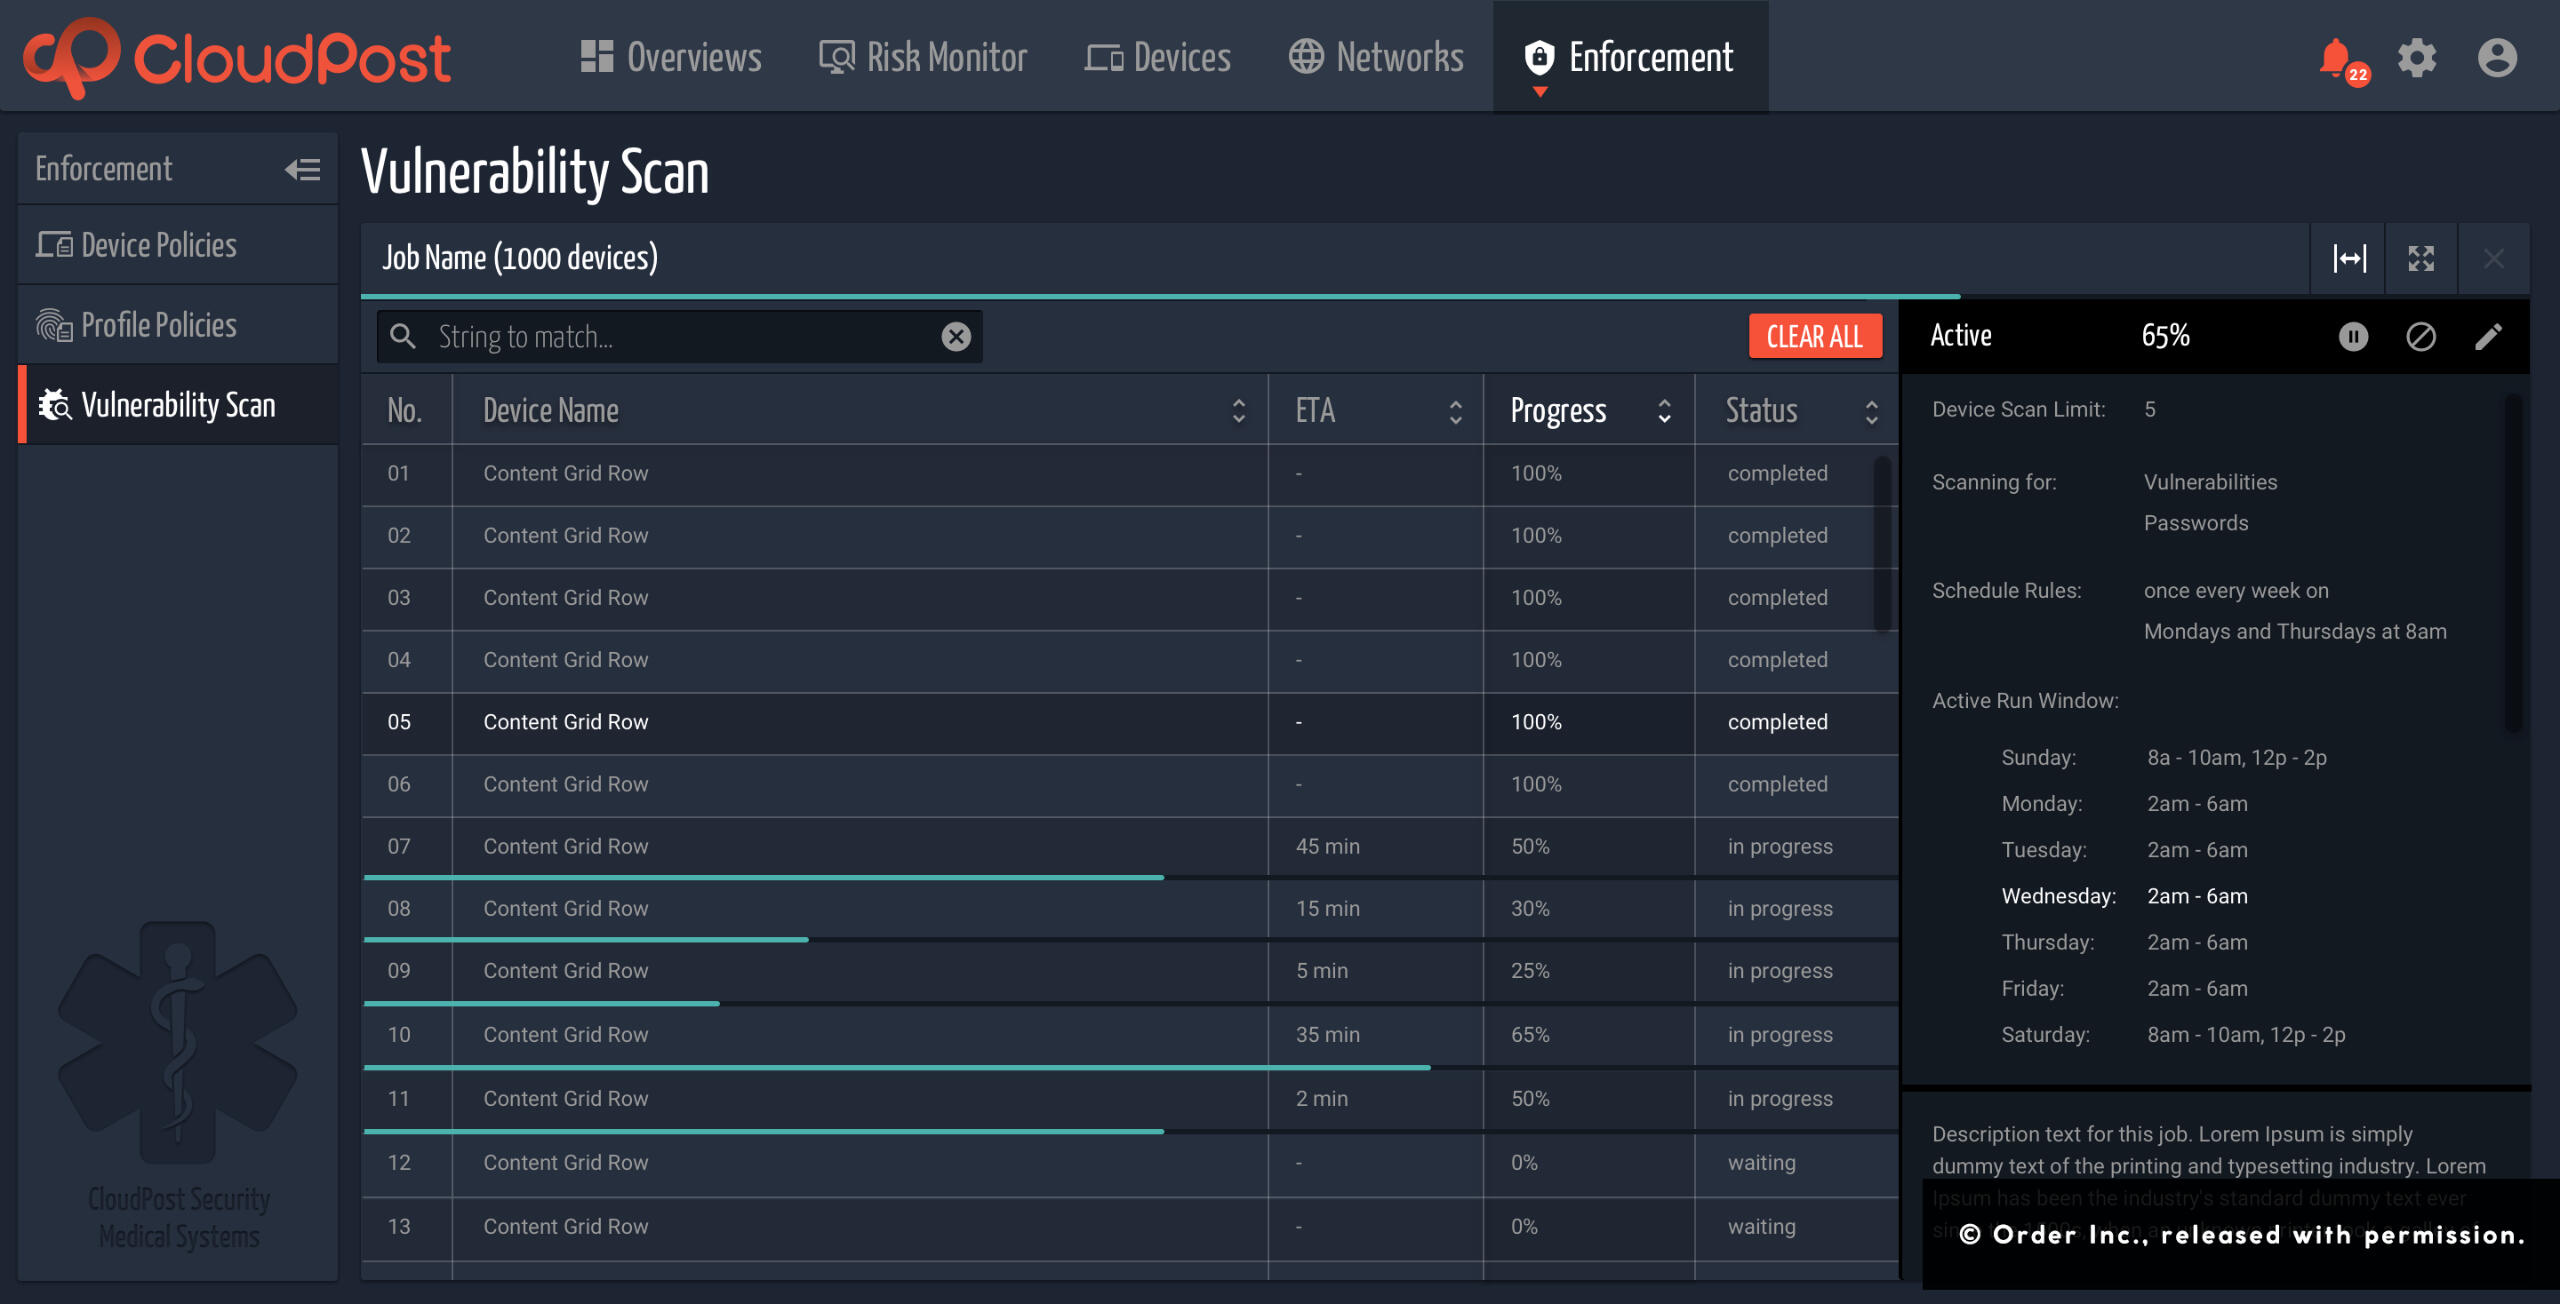Sort the table by ETA
This screenshot has height=1304, width=2560.
click(1455, 410)
